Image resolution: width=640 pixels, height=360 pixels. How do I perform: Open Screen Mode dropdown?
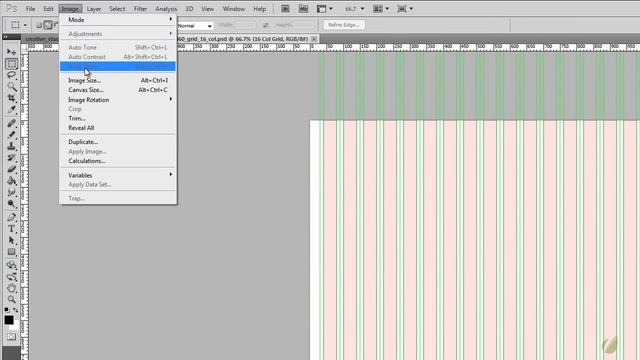[405, 9]
